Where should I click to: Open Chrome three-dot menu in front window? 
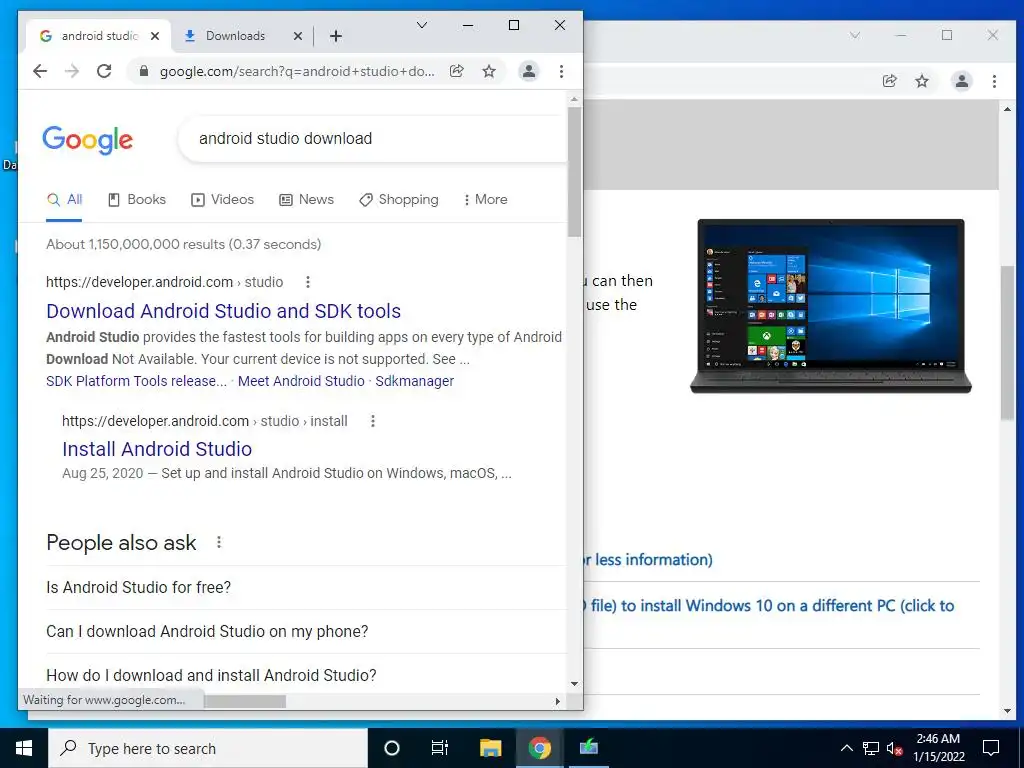(562, 71)
